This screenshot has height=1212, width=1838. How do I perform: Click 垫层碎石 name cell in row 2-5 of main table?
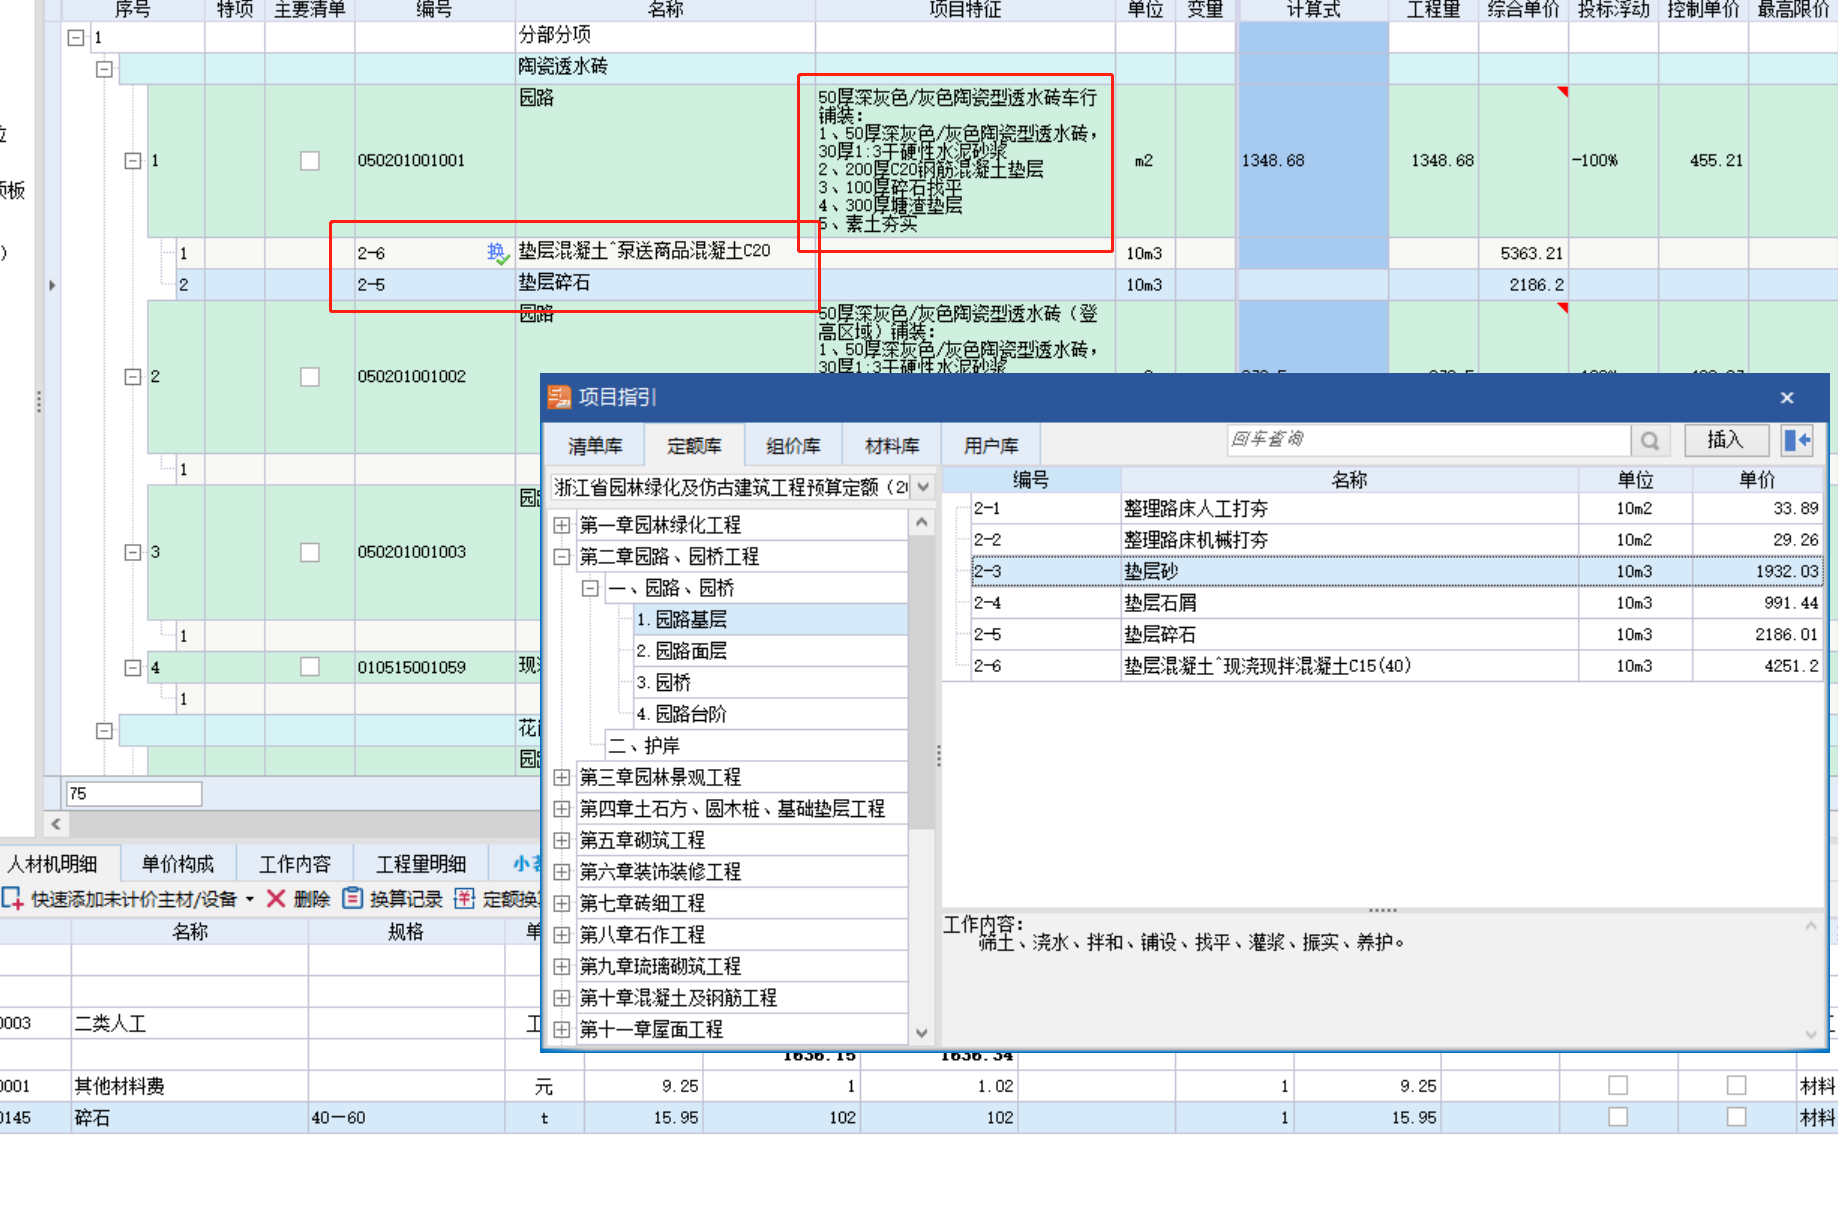(665, 284)
